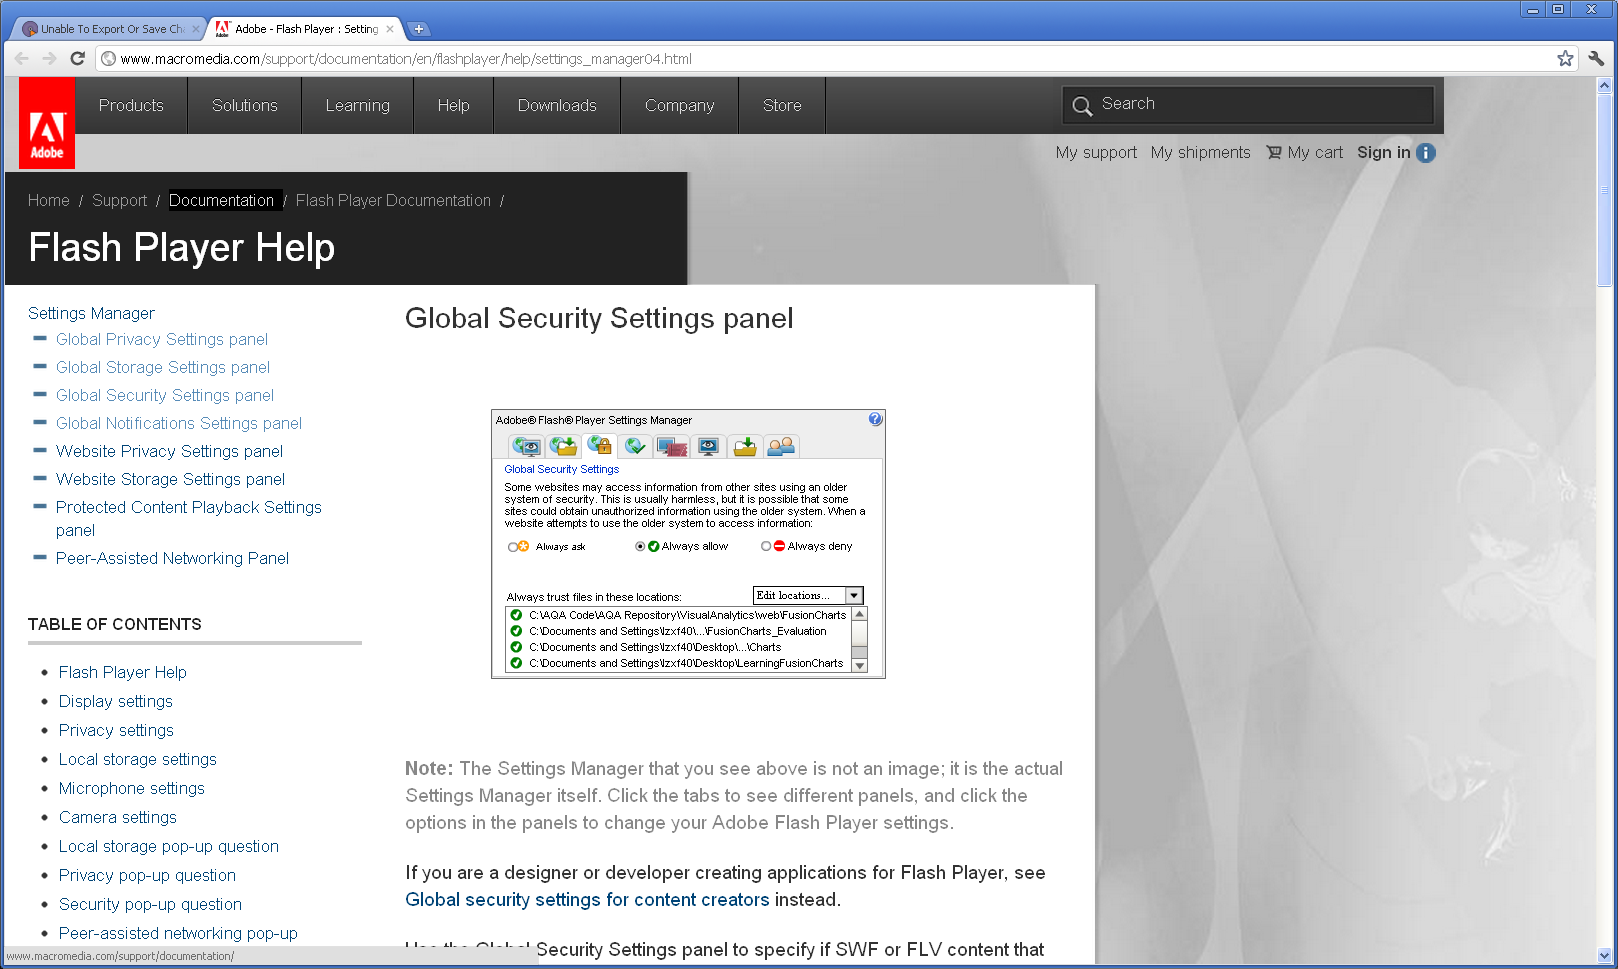Open the Microphone settings contents link
Screen dimensions: 1618x969
pos(131,789)
